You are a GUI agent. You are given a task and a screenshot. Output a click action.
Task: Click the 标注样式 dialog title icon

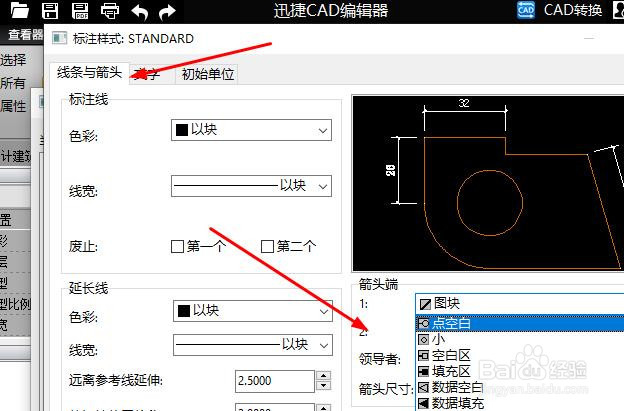tap(60, 38)
